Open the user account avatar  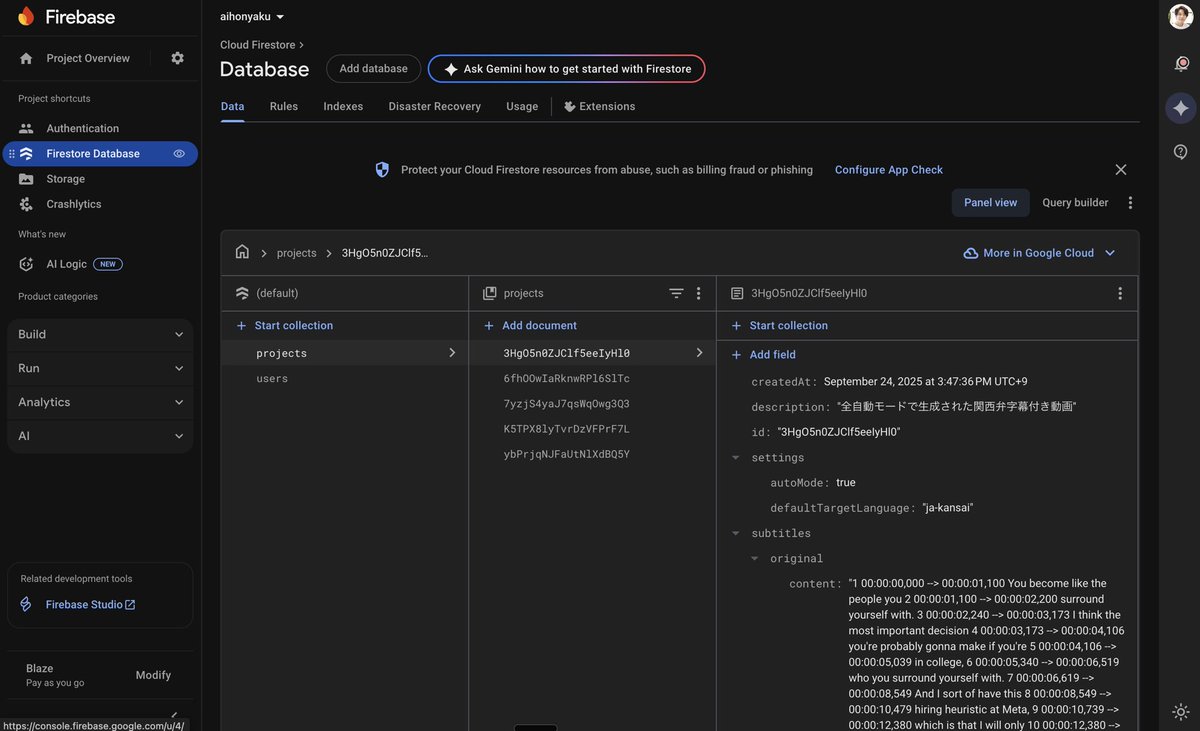1180,17
